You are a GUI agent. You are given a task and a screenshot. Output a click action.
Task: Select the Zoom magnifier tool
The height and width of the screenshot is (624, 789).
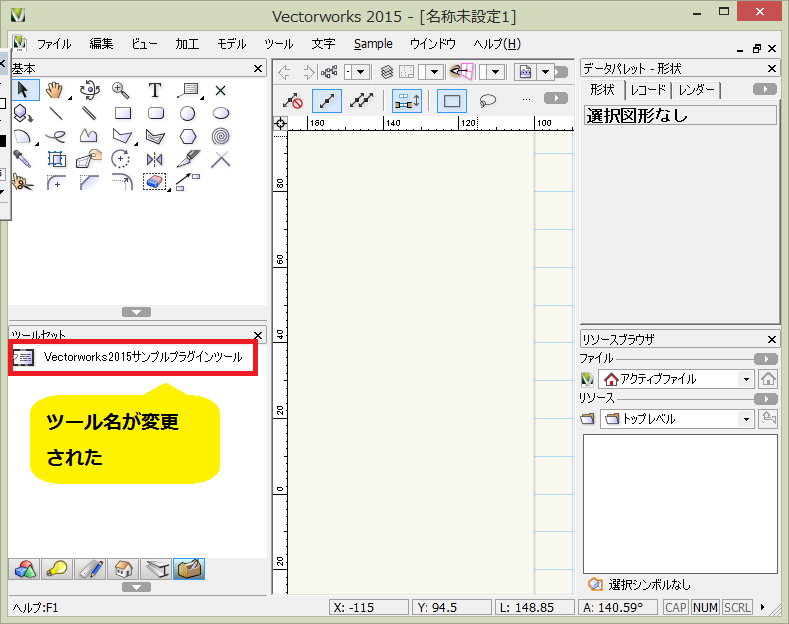click(121, 90)
